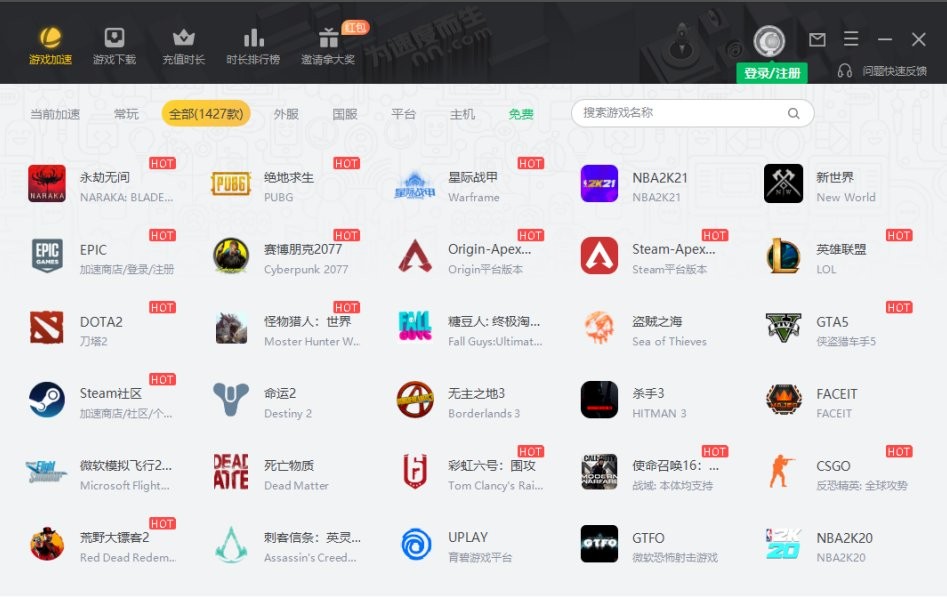Screen dimensions: 947x597
Task: Select the PUBG 绝地求生 game icon
Action: pos(231,184)
